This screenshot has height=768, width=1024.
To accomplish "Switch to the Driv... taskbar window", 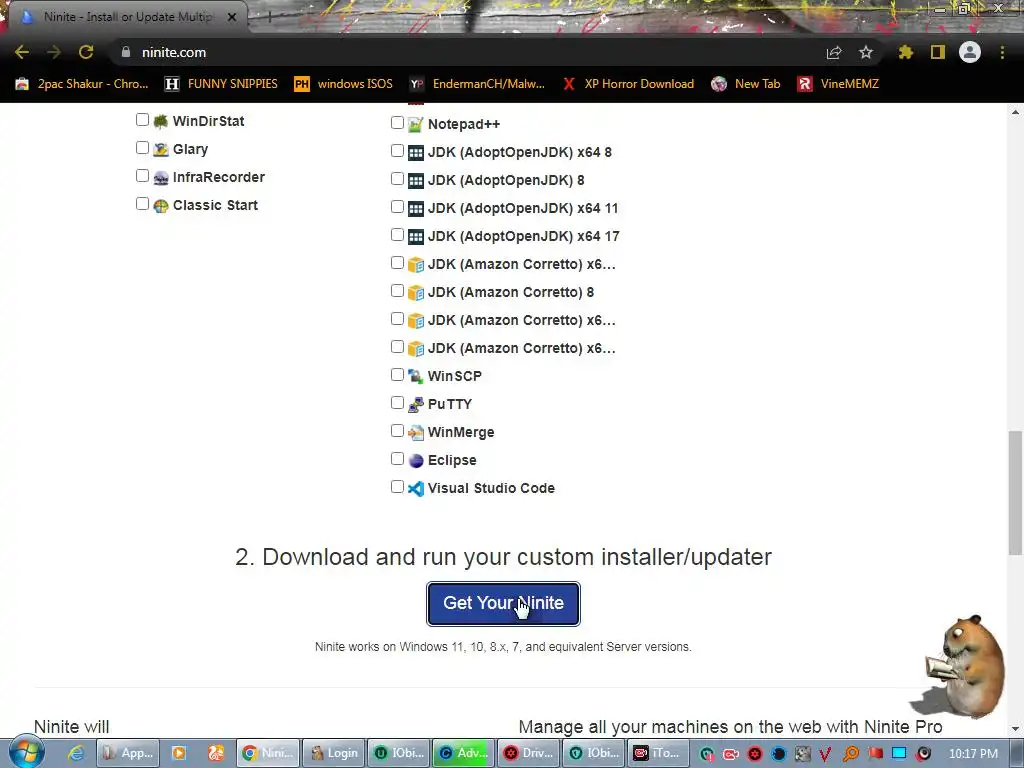I will 528,753.
